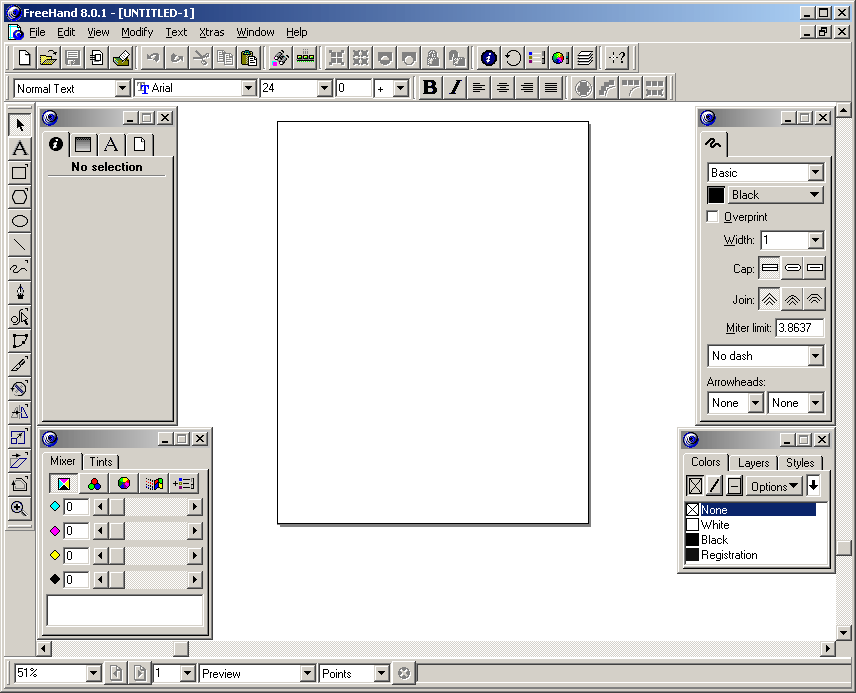Open the Normal Text style dropdown
856x693 pixels.
[x=122, y=88]
